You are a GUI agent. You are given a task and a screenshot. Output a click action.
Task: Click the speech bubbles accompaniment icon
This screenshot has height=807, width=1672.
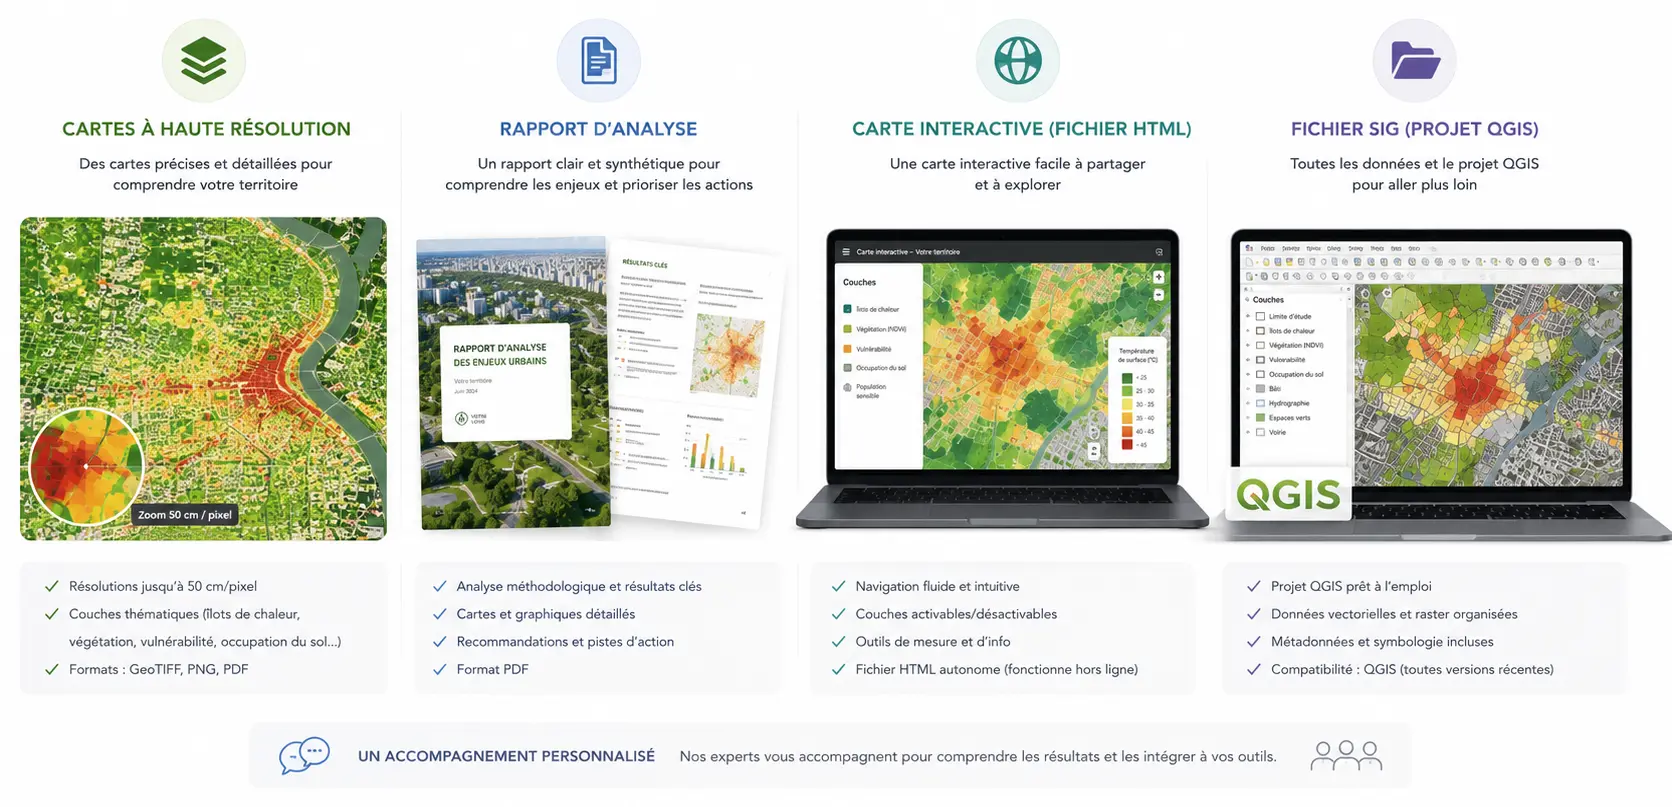coord(304,755)
